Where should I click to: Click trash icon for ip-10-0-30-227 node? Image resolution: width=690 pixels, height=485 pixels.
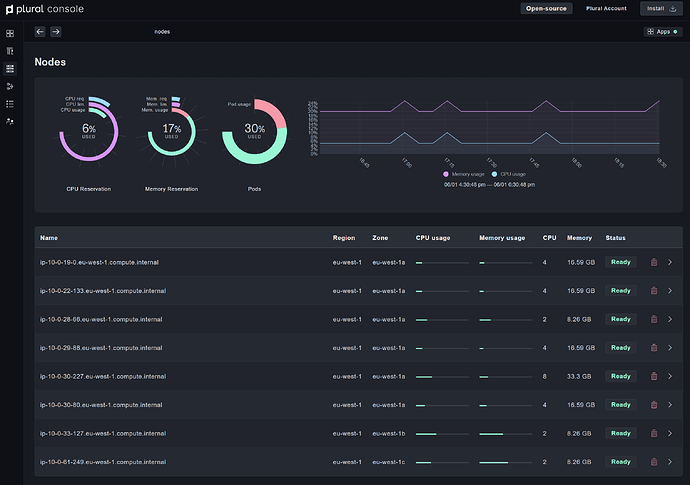click(654, 376)
